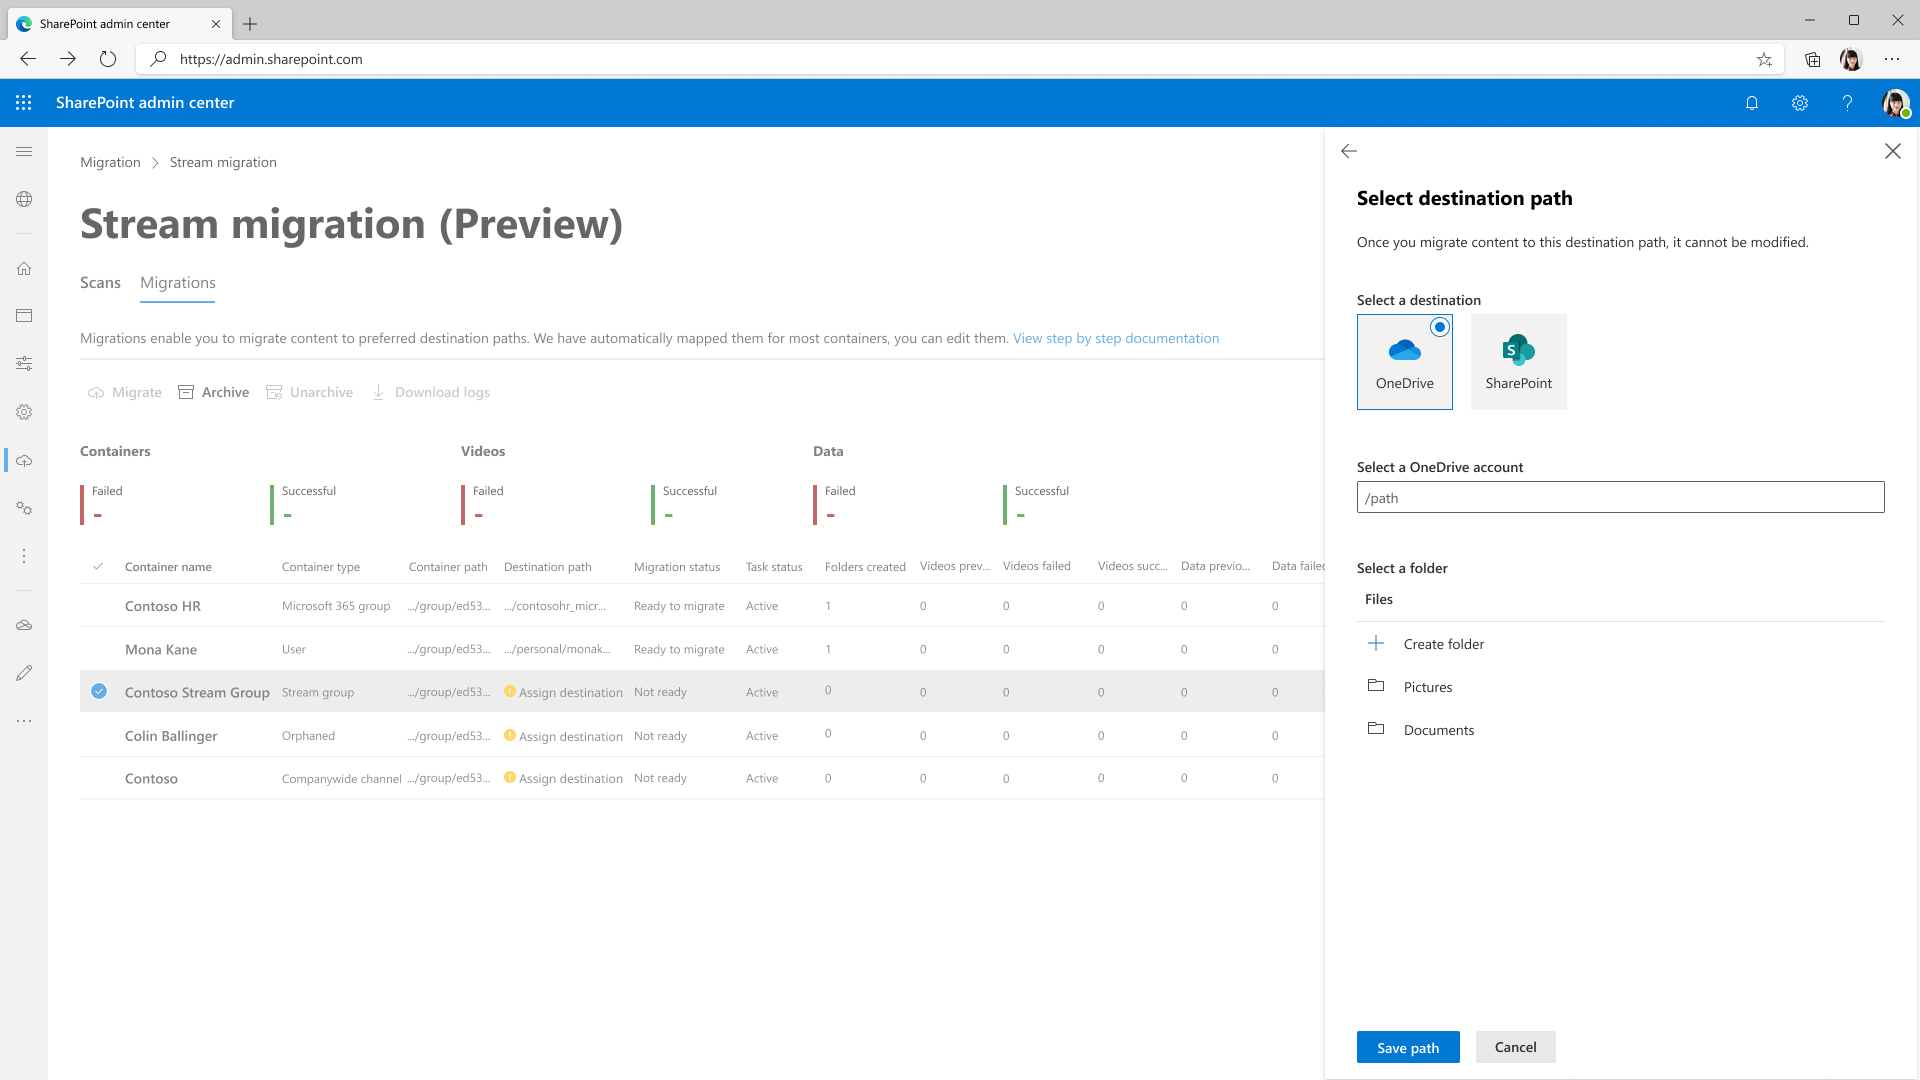Click the OneDrive destination icon

click(1404, 360)
